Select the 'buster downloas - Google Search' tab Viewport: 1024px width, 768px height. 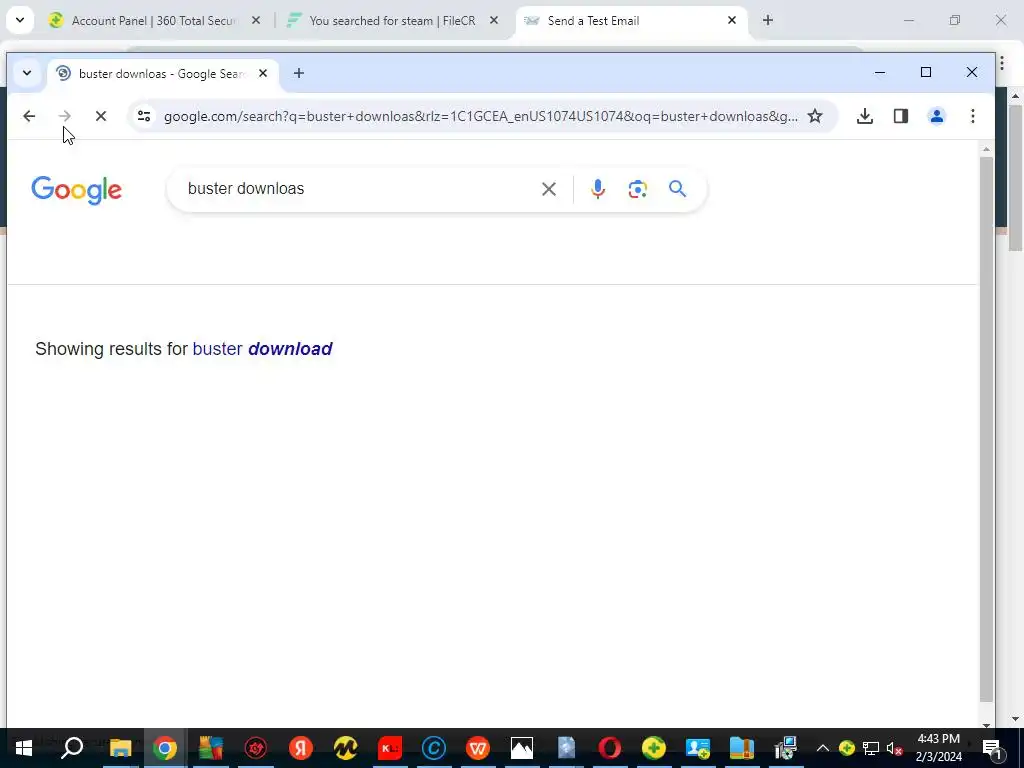[162, 74]
